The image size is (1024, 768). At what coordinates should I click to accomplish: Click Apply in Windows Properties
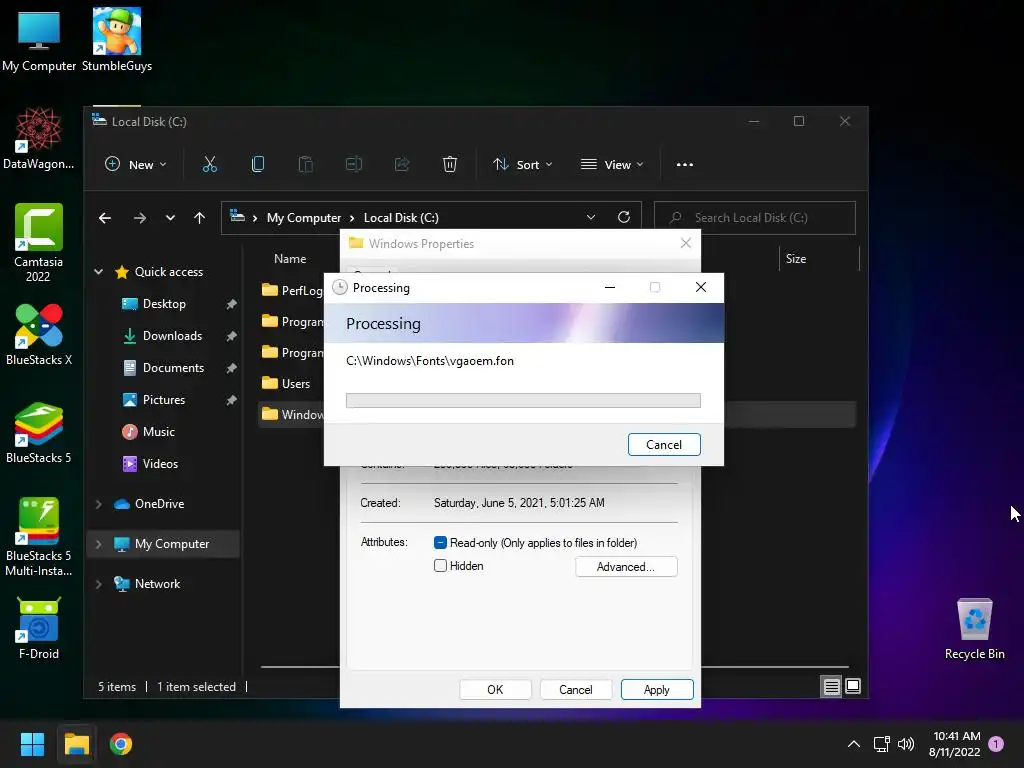[656, 690]
